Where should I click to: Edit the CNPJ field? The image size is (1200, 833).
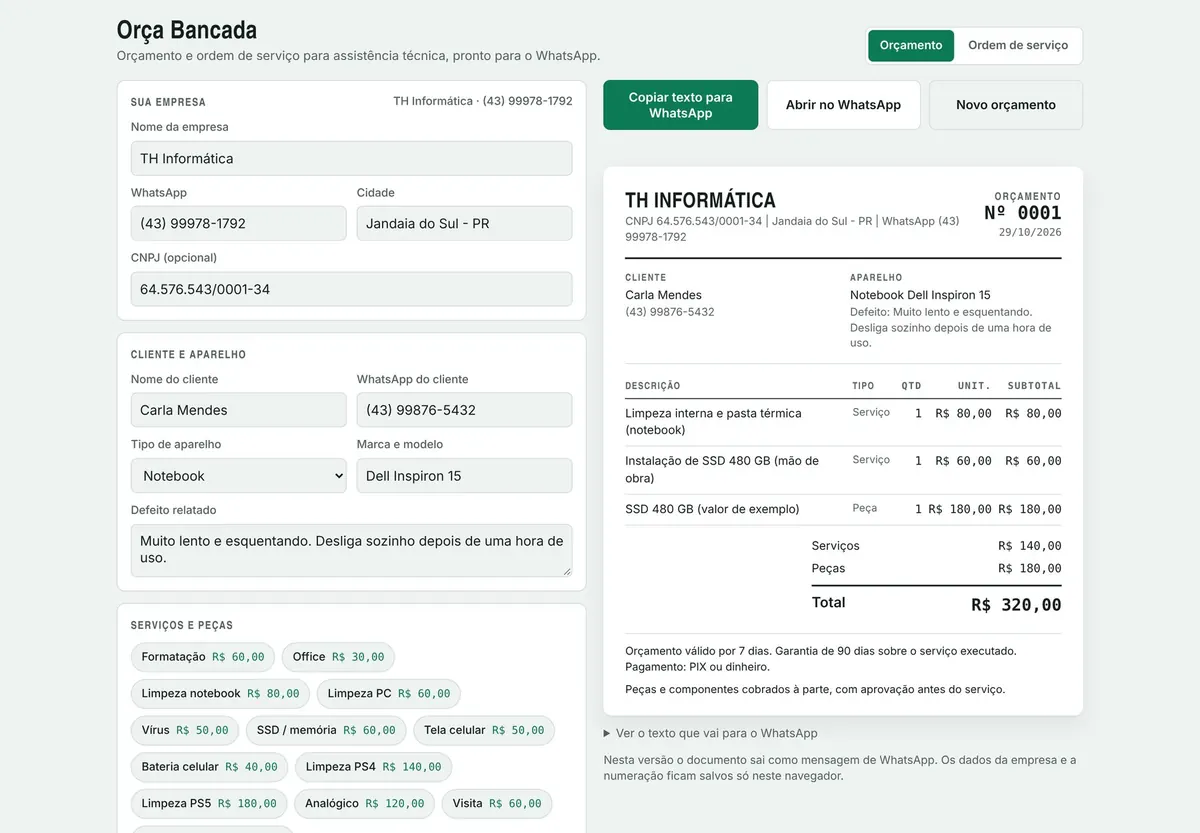click(352, 289)
